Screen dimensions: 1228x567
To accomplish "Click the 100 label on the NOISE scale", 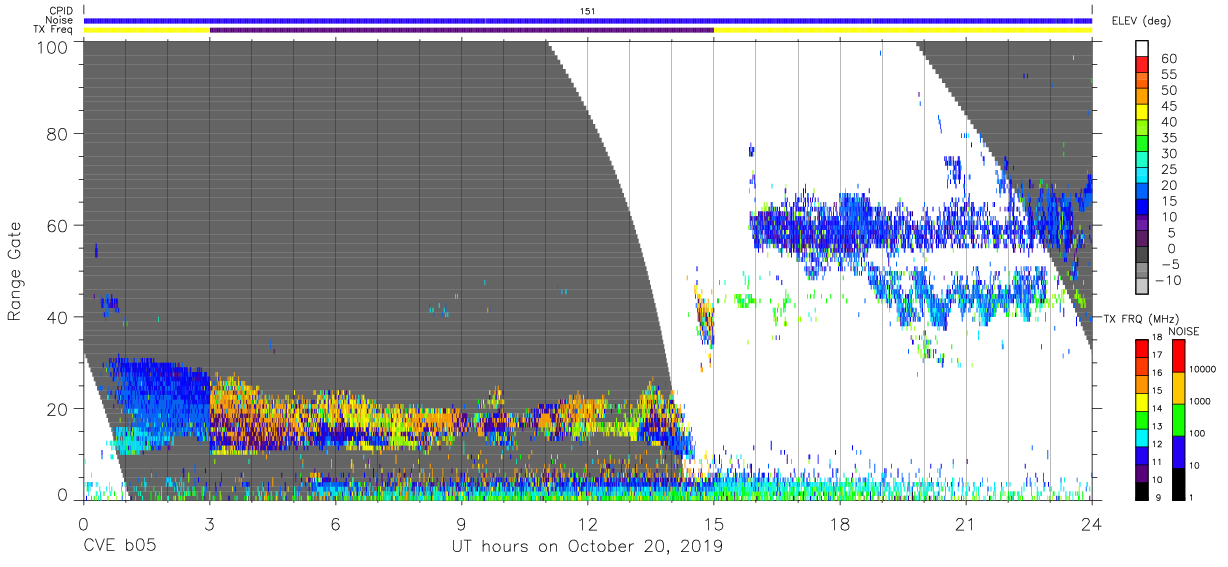I will click(1199, 433).
